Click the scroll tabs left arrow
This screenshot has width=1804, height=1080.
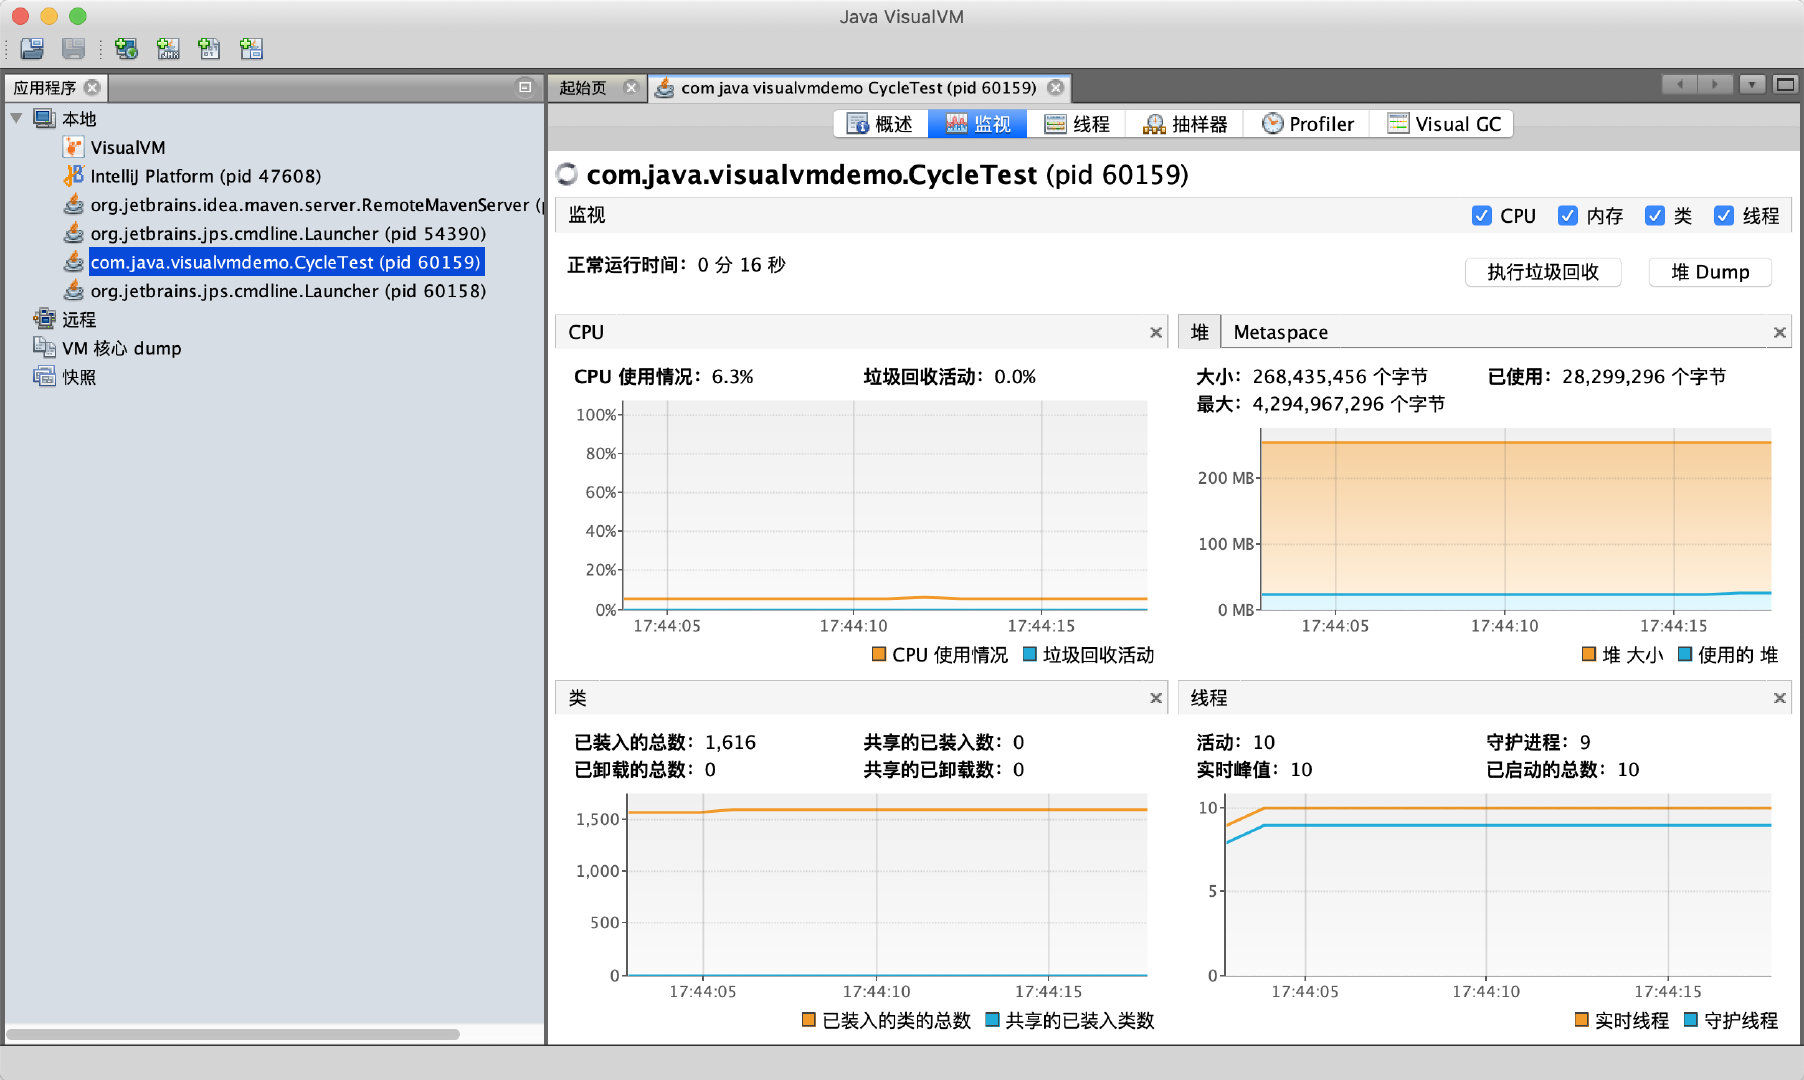(x=1680, y=84)
